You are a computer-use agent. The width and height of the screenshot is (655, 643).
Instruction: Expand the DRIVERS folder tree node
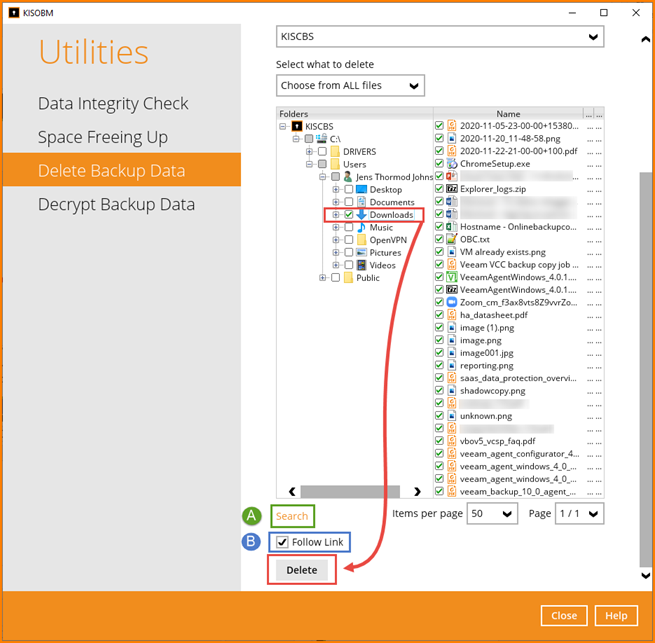(309, 151)
